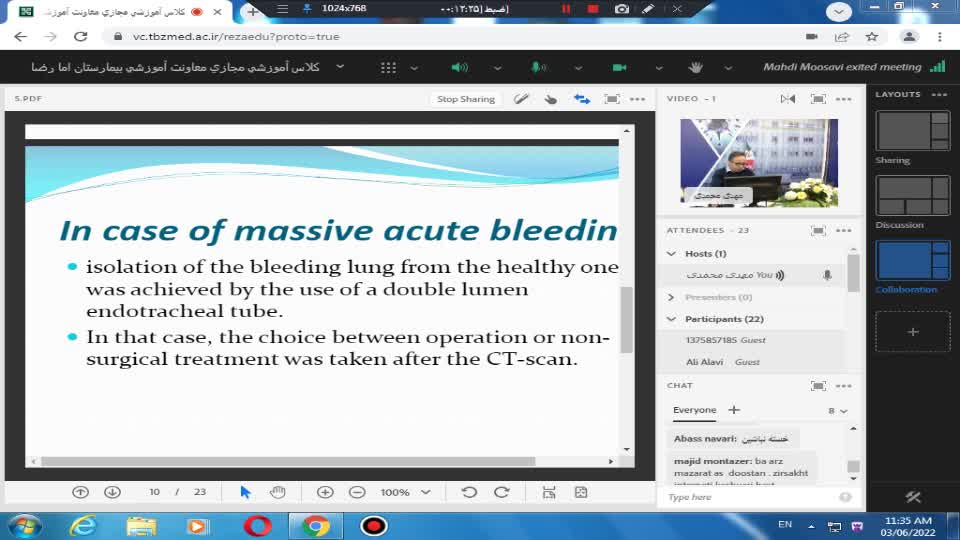Zoom in on the shared document

[325, 492]
